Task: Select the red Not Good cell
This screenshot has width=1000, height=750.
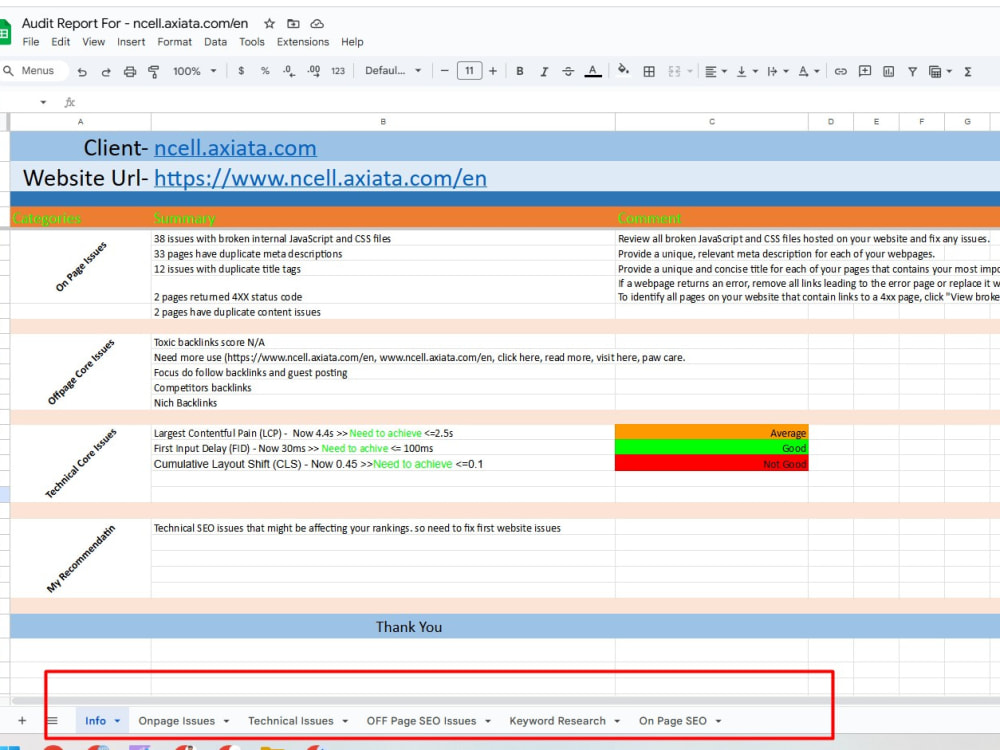Action: (x=711, y=464)
